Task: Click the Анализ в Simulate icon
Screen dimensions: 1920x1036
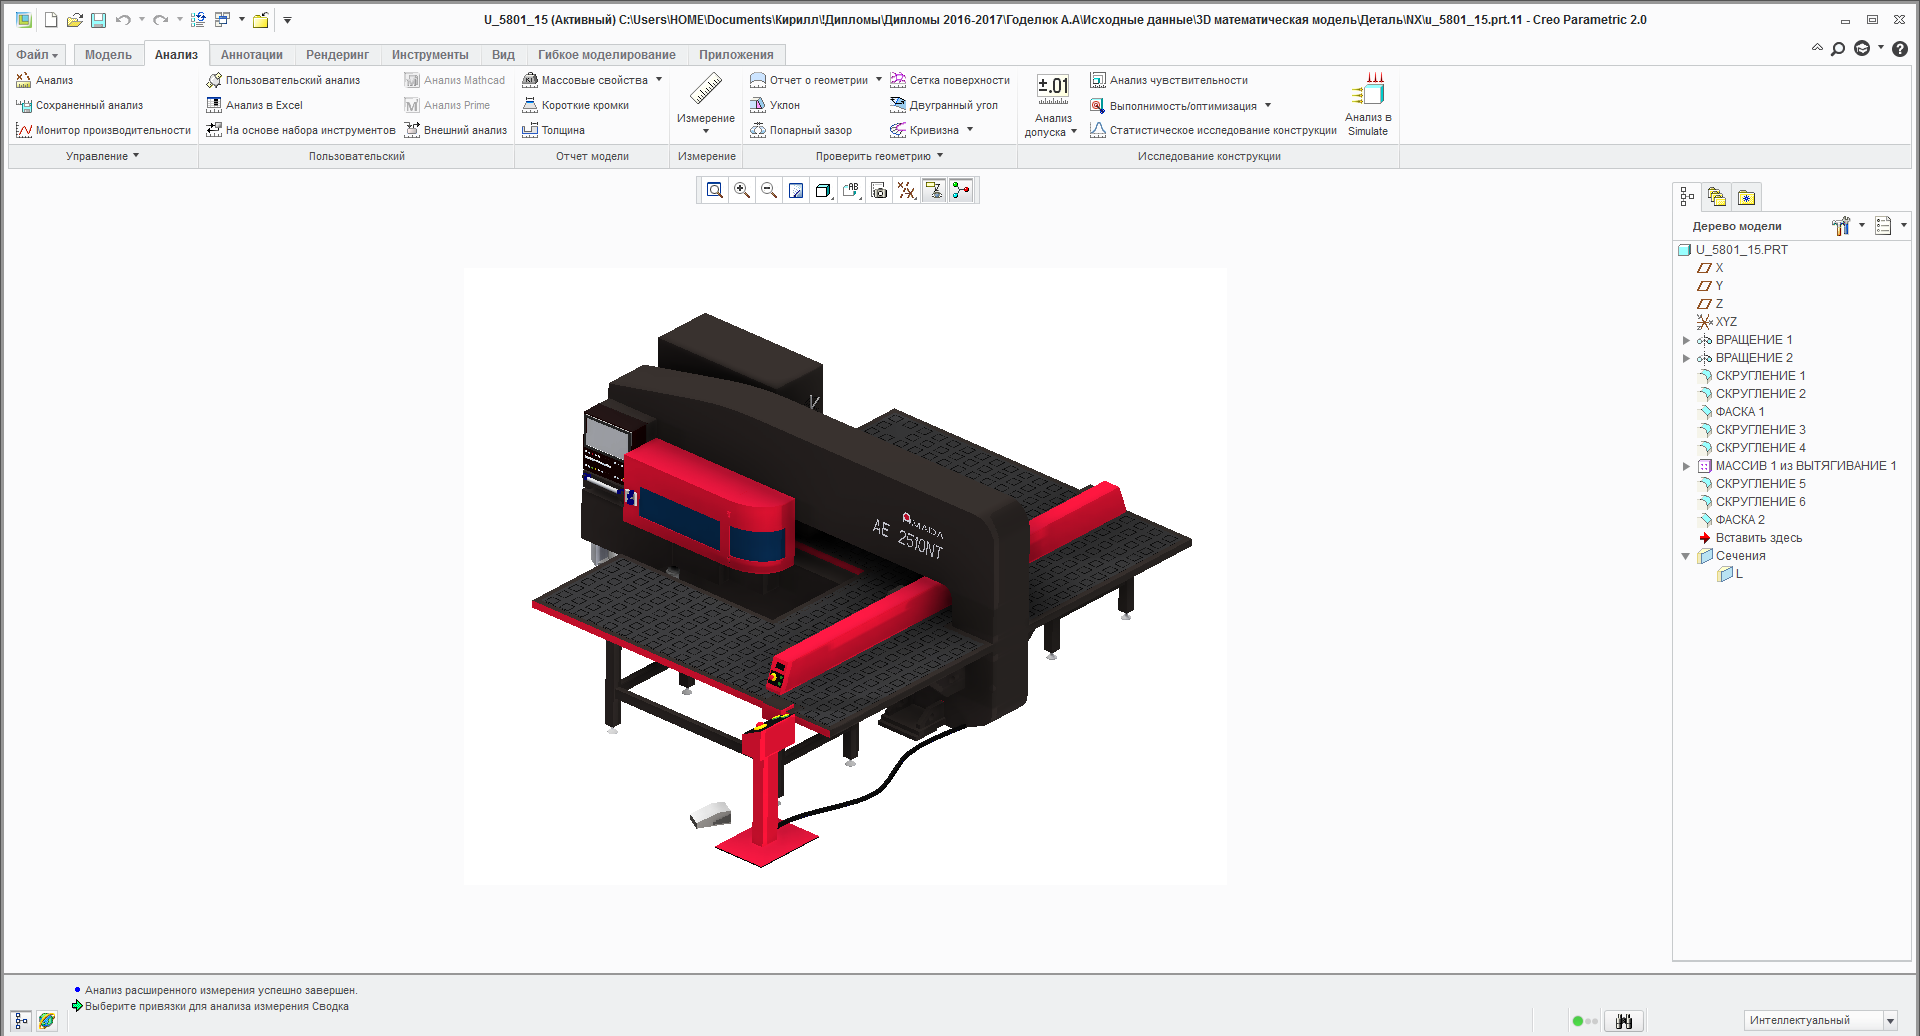Action: pos(1368,90)
